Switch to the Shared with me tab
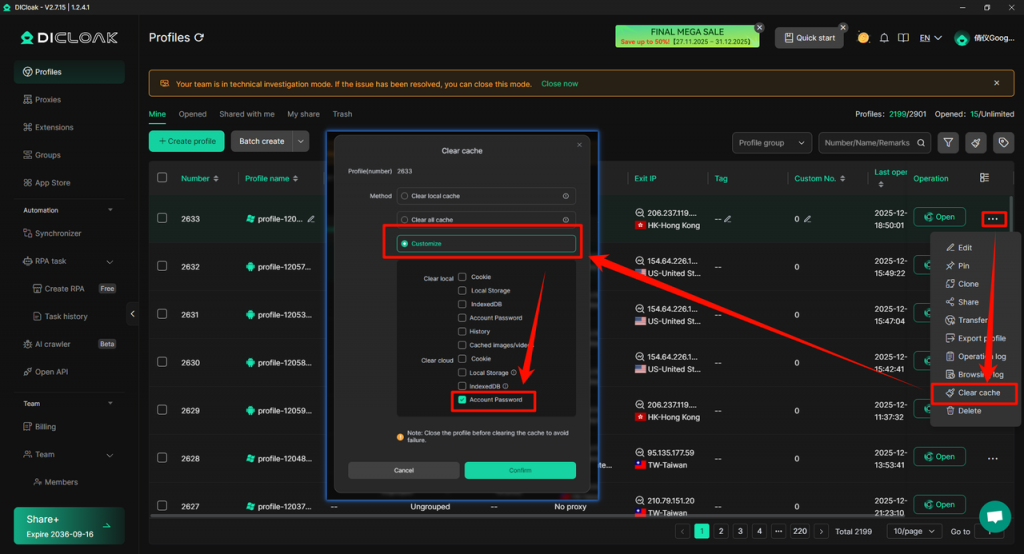 coord(247,114)
